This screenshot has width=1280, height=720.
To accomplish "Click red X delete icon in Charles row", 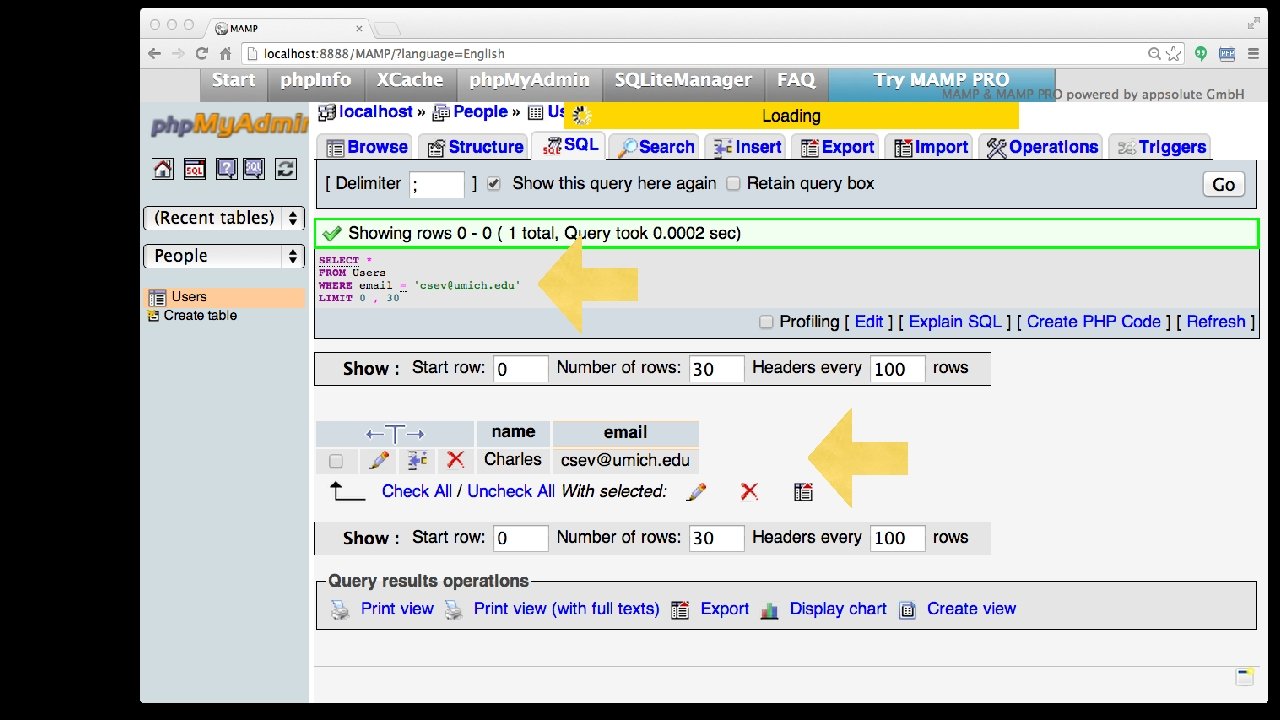I will tap(456, 460).
